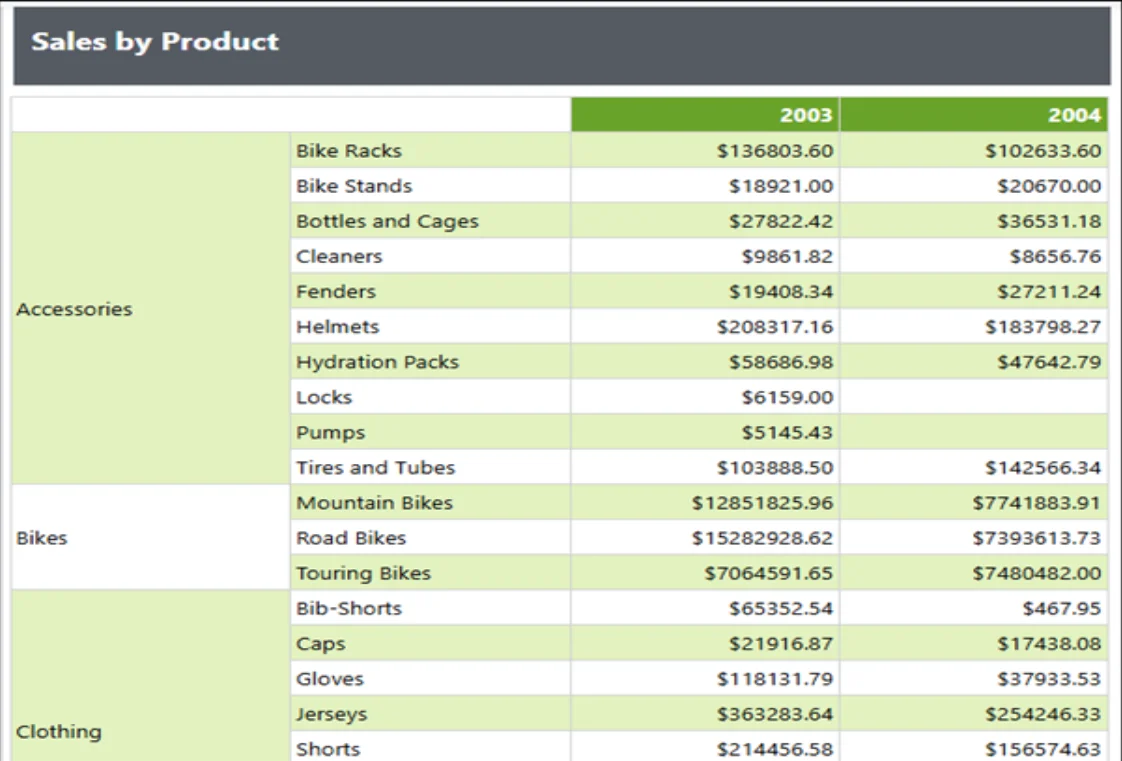Viewport: 1122px width, 761px height.
Task: Select the Gloves product label
Action: [x=330, y=678]
